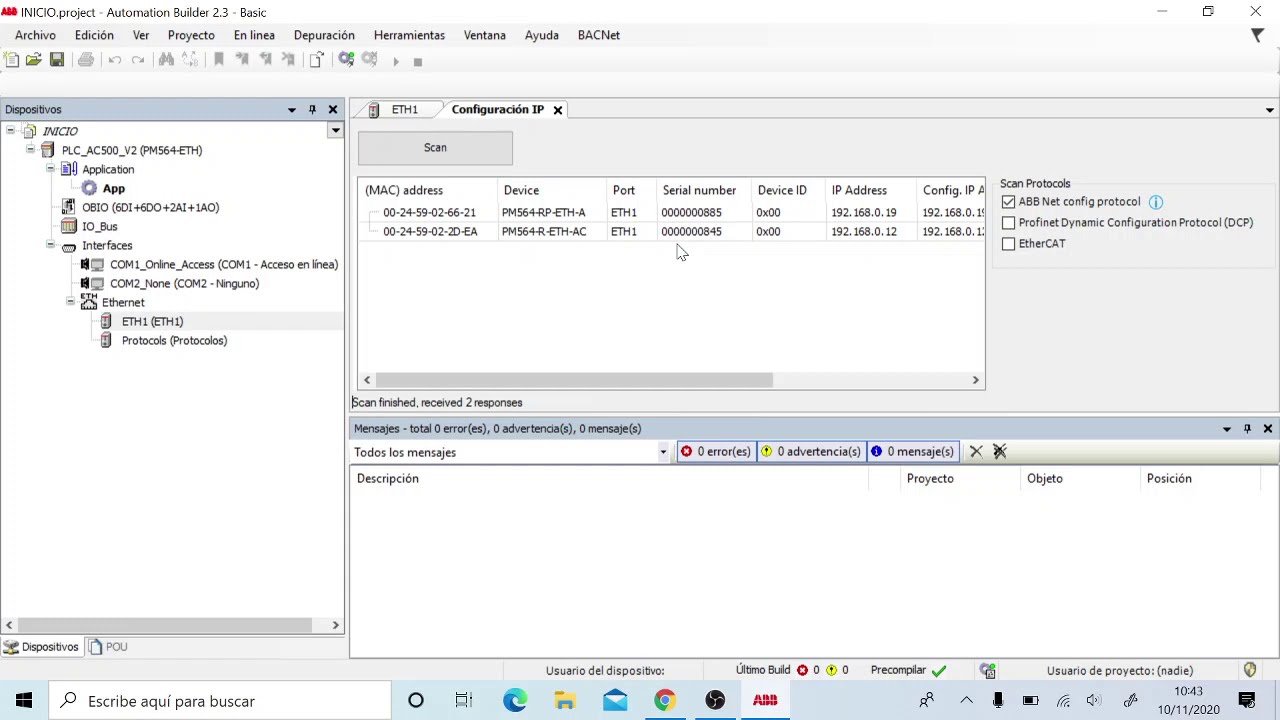Open the Herramientas menu
This screenshot has width=1280, height=720.
(409, 35)
